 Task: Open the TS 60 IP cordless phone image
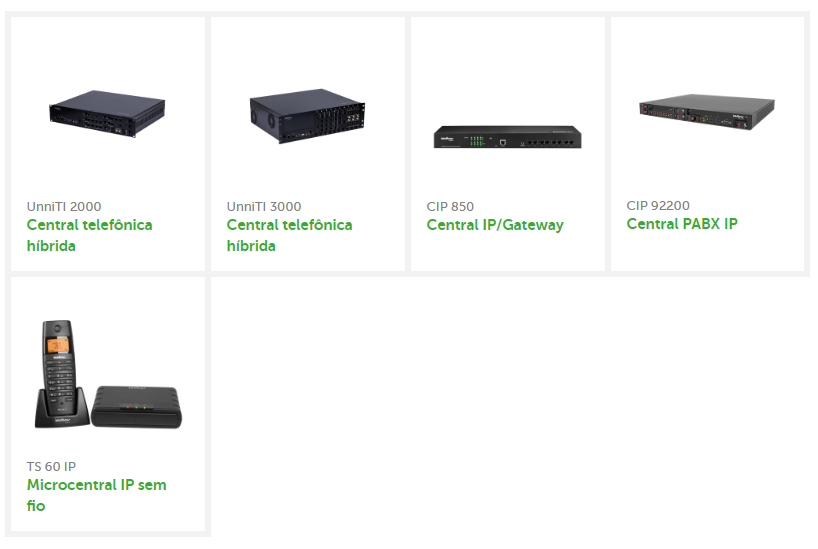(108, 375)
